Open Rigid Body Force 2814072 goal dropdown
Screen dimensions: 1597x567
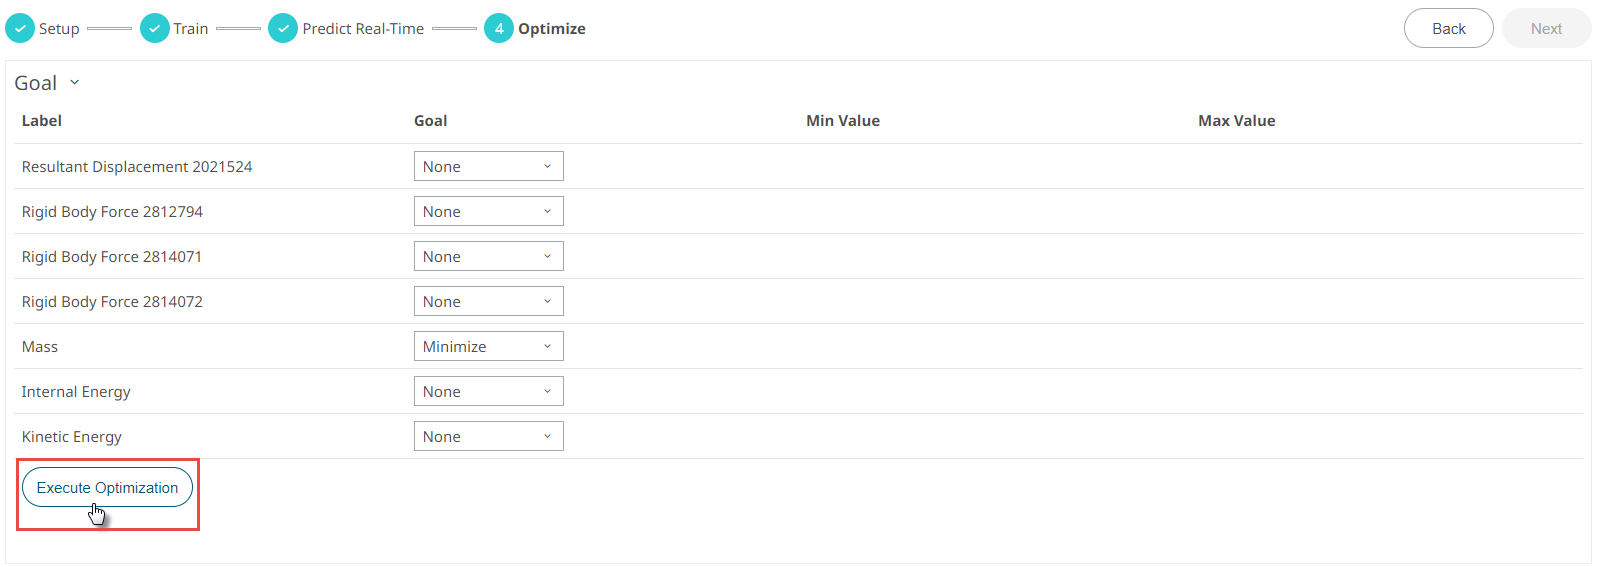488,302
